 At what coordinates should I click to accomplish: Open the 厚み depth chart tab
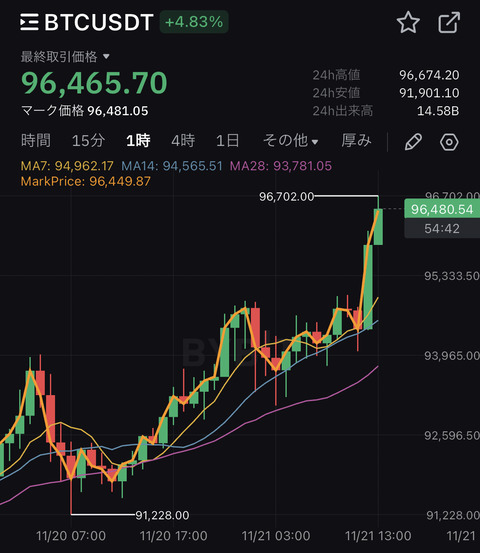[356, 141]
